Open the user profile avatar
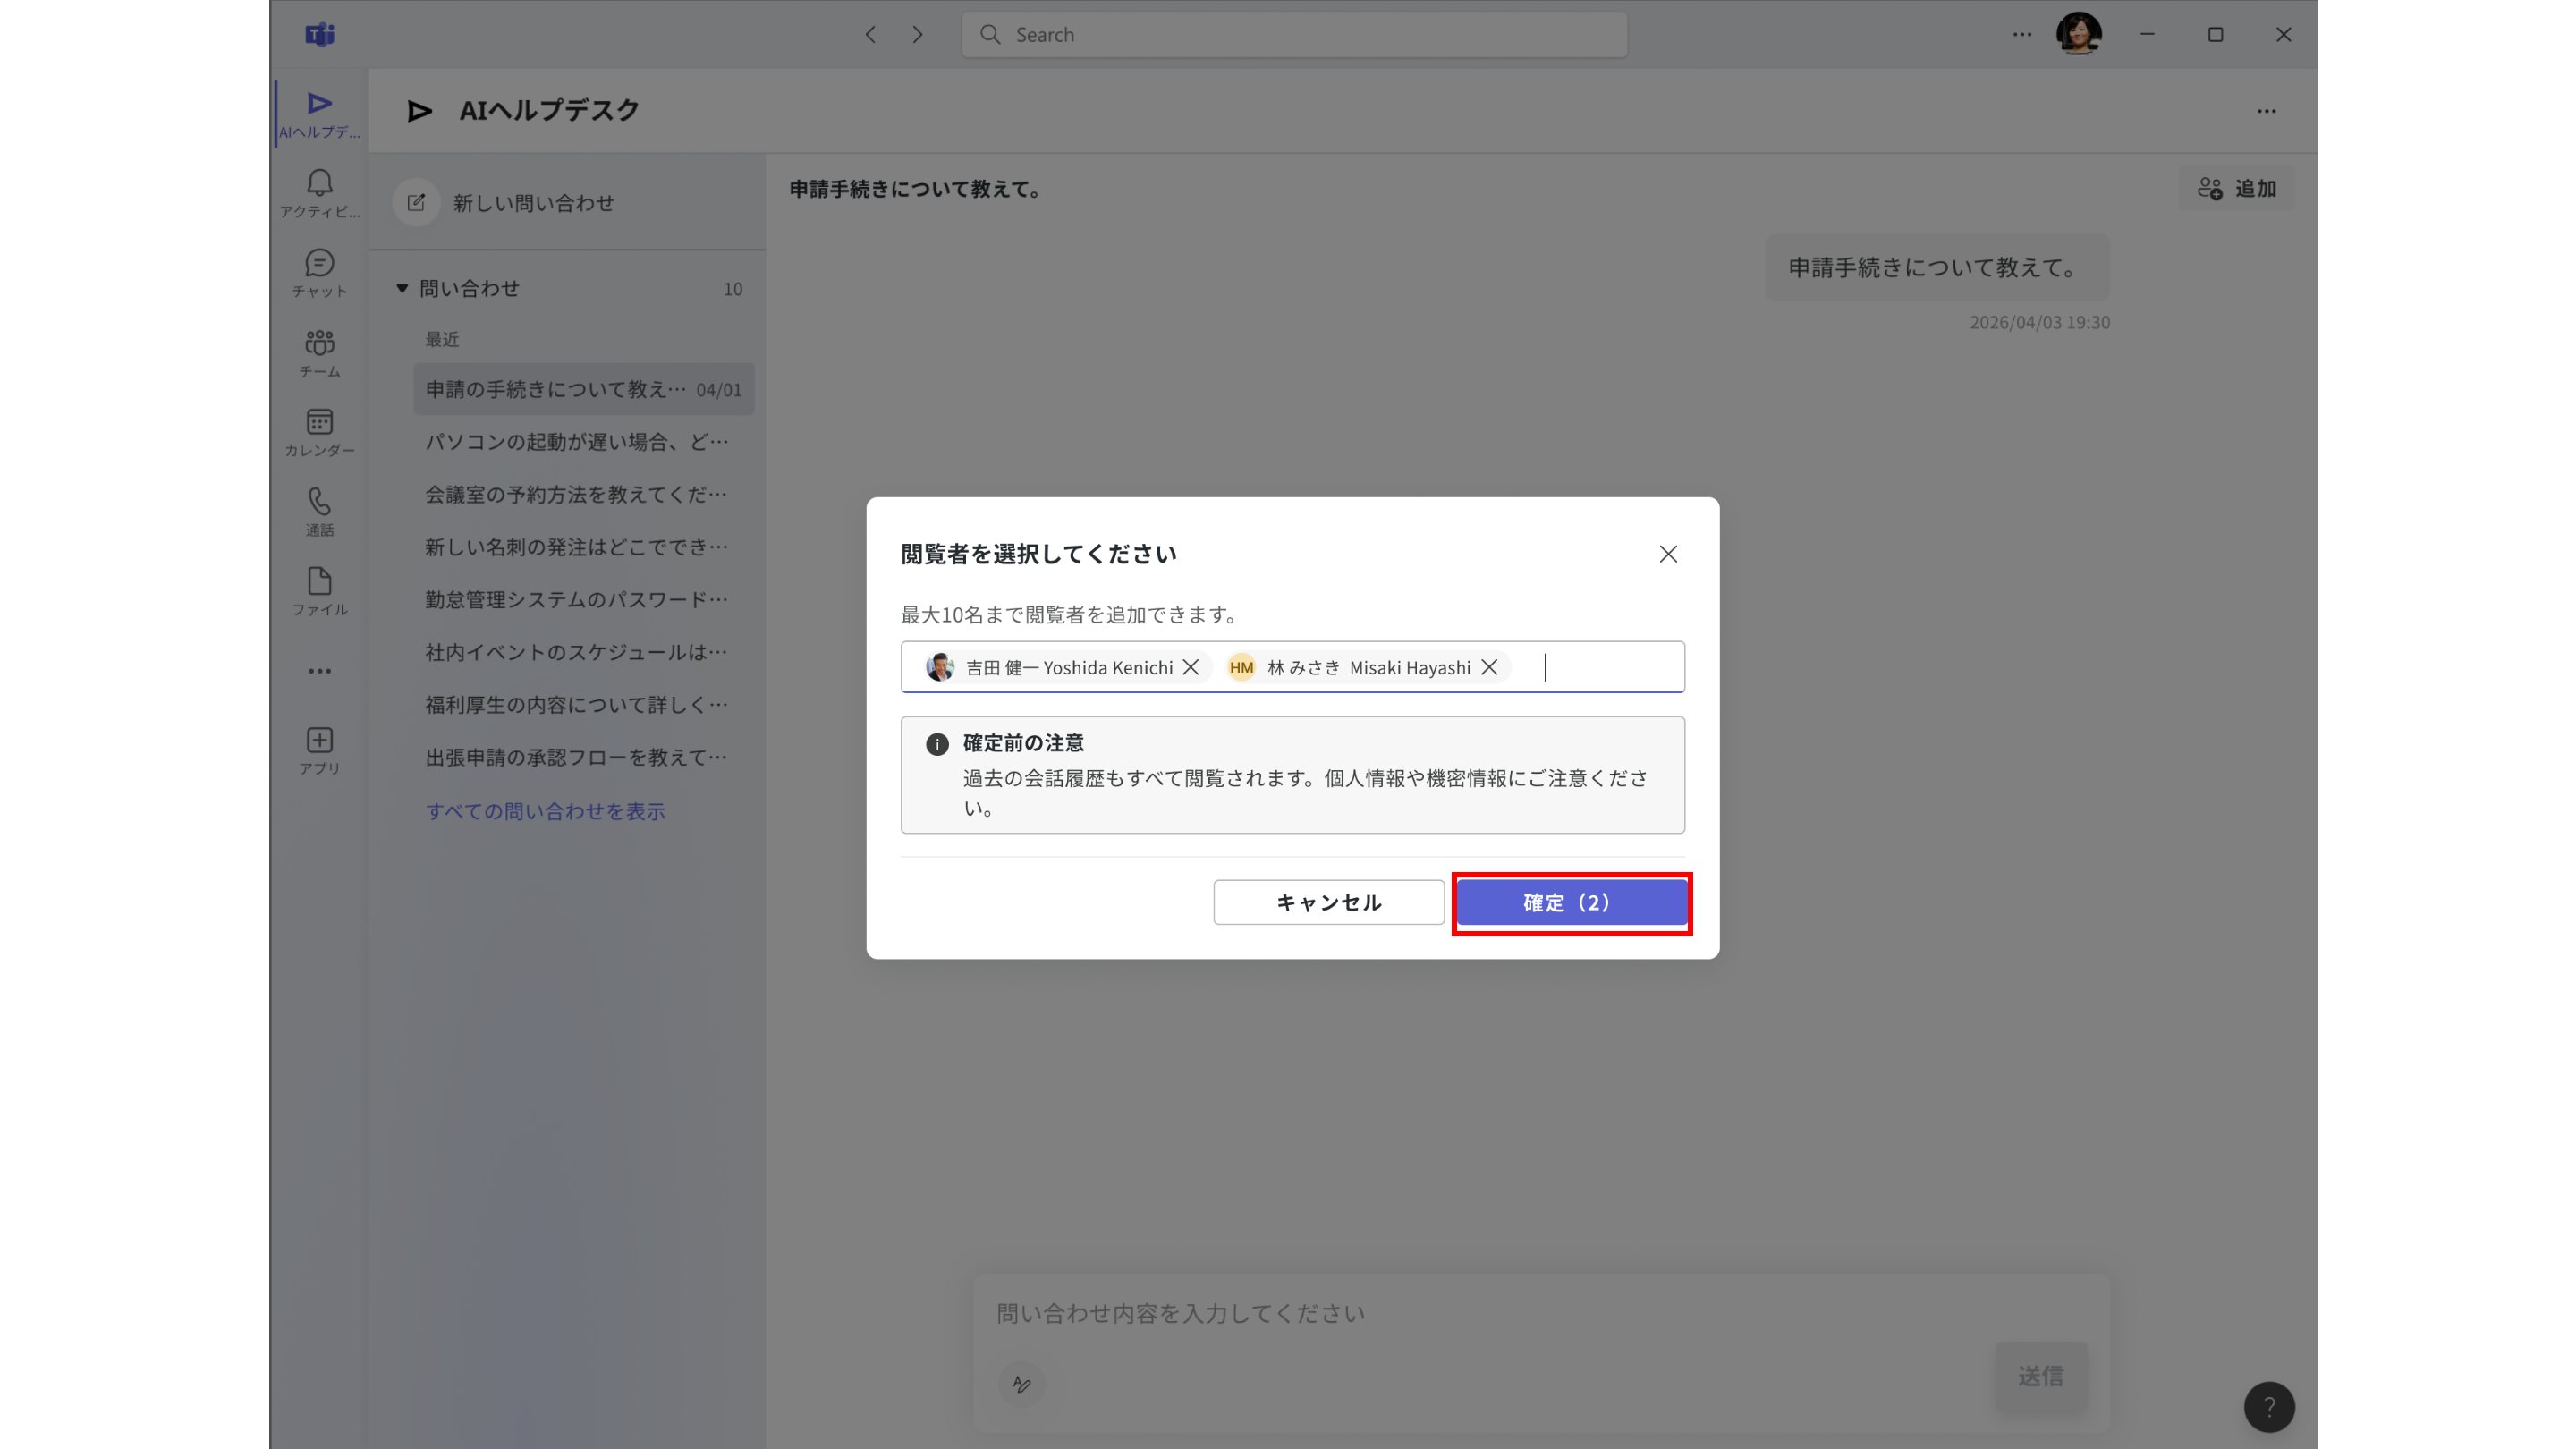2576x1449 pixels. [2079, 35]
